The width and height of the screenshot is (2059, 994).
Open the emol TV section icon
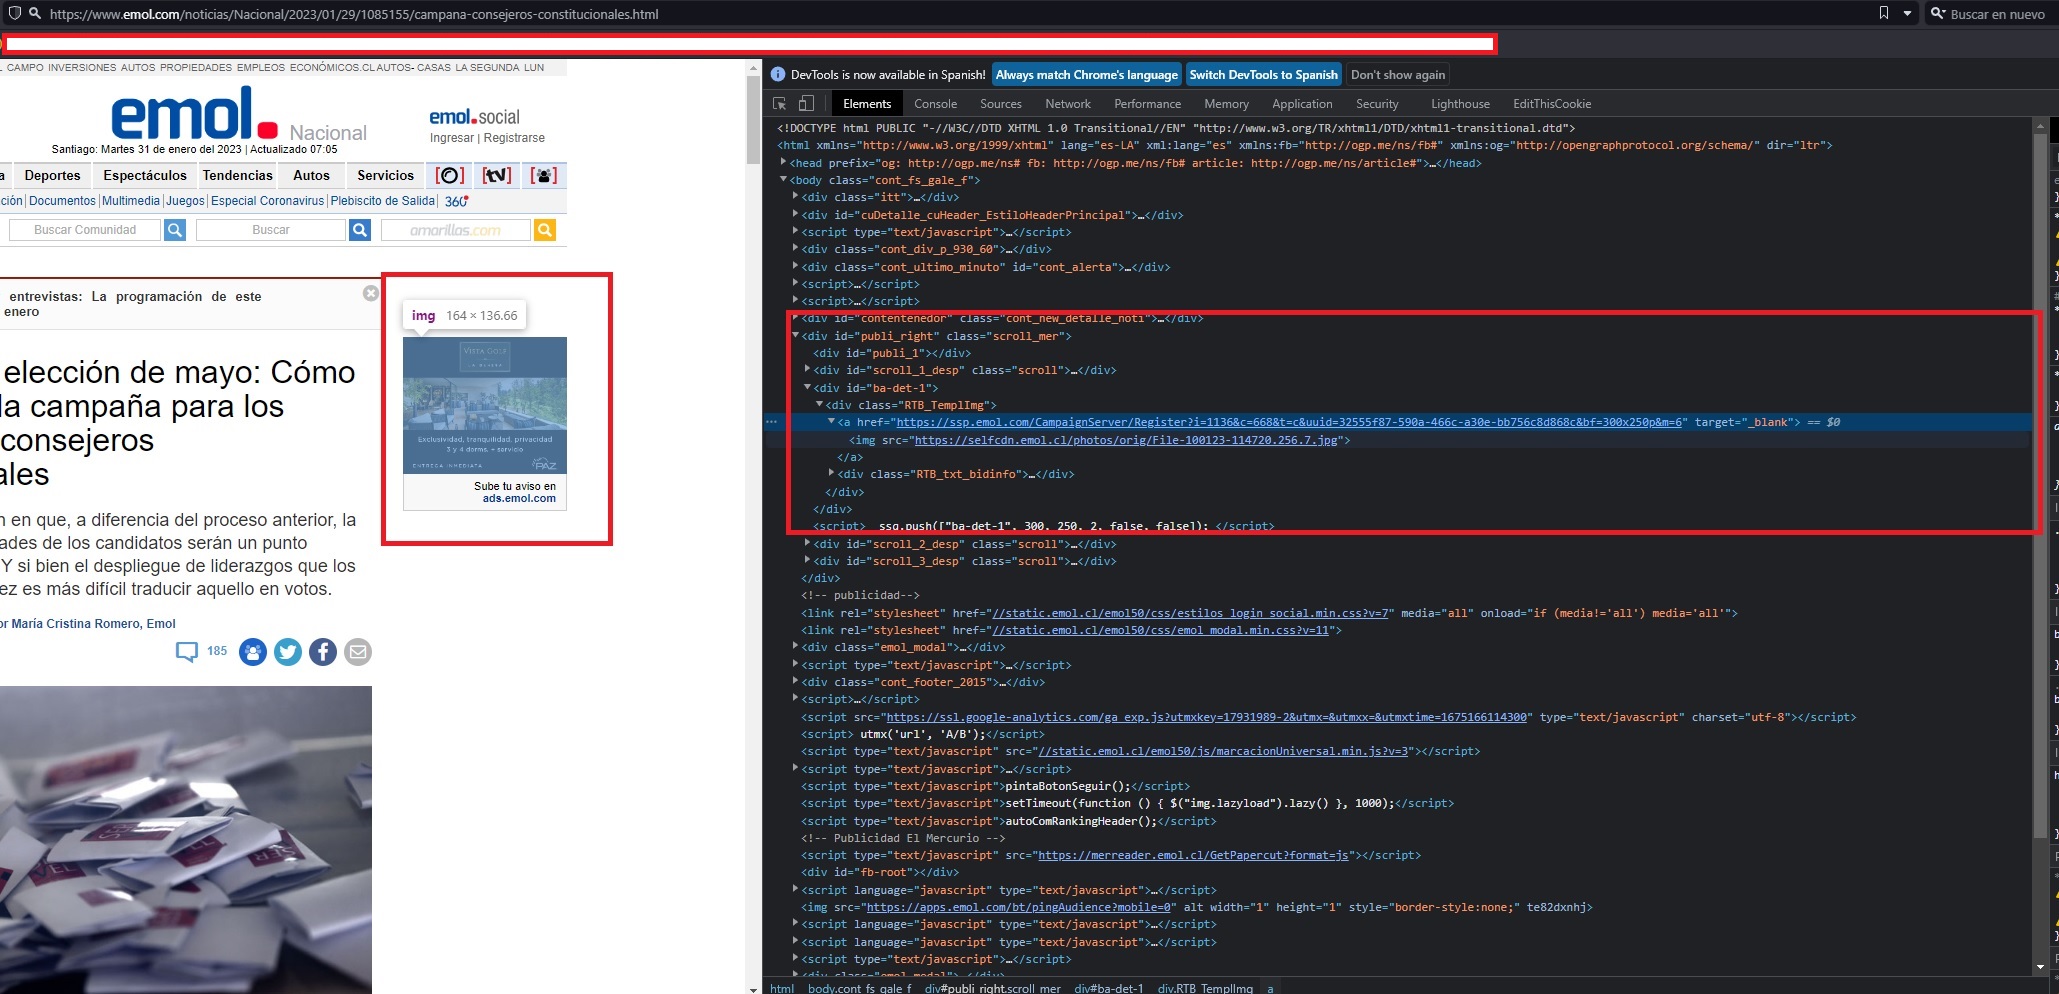pyautogui.click(x=497, y=175)
